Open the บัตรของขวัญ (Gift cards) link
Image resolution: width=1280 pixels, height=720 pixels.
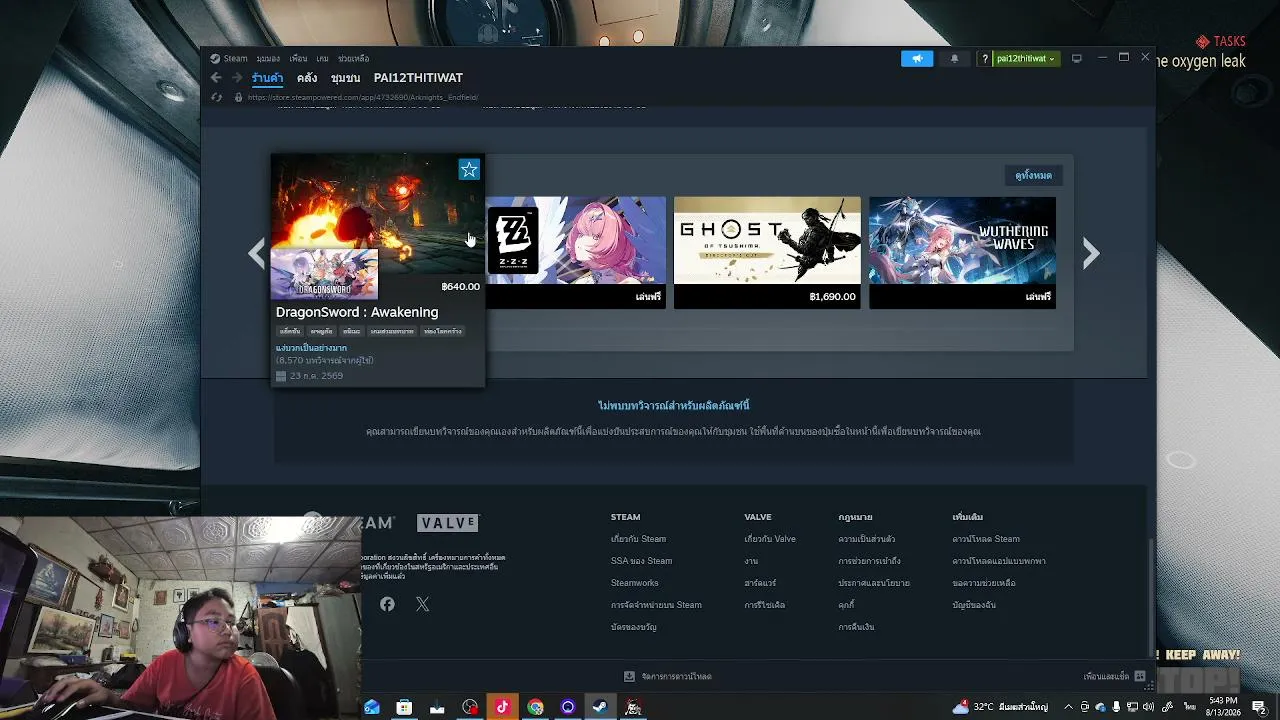pyautogui.click(x=633, y=627)
